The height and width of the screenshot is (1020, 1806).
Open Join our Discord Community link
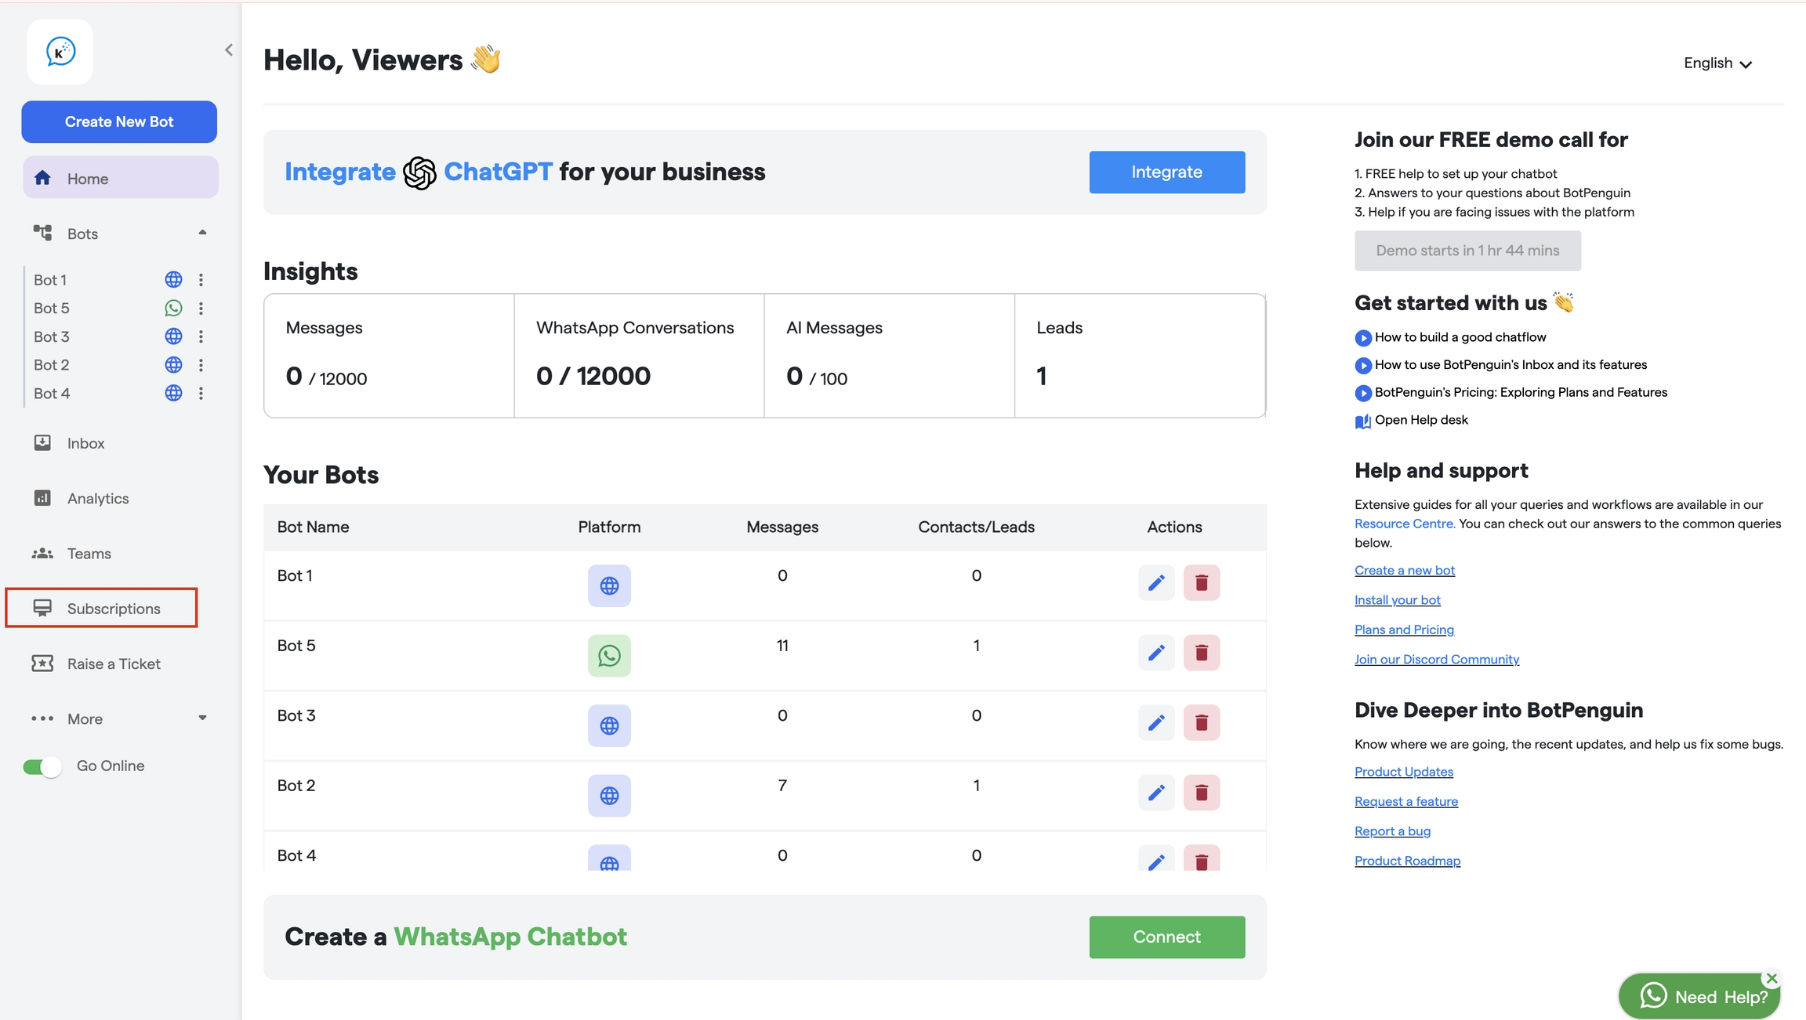[x=1436, y=660]
